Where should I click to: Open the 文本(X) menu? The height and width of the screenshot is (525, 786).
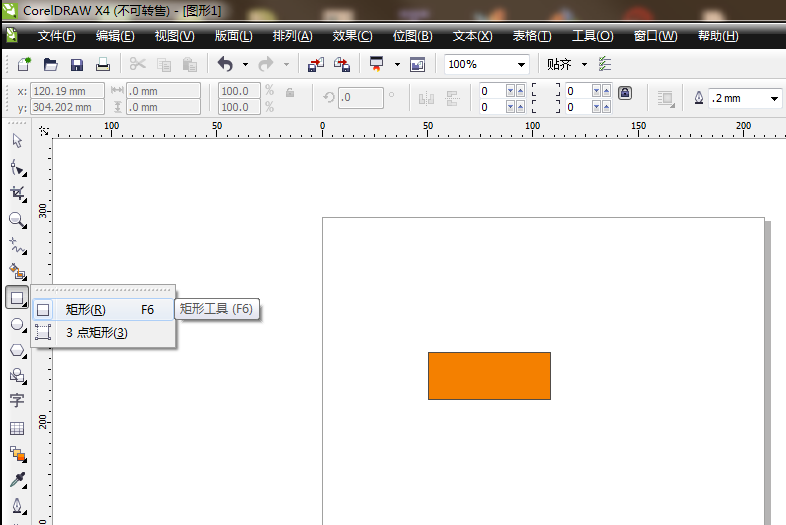tap(472, 36)
